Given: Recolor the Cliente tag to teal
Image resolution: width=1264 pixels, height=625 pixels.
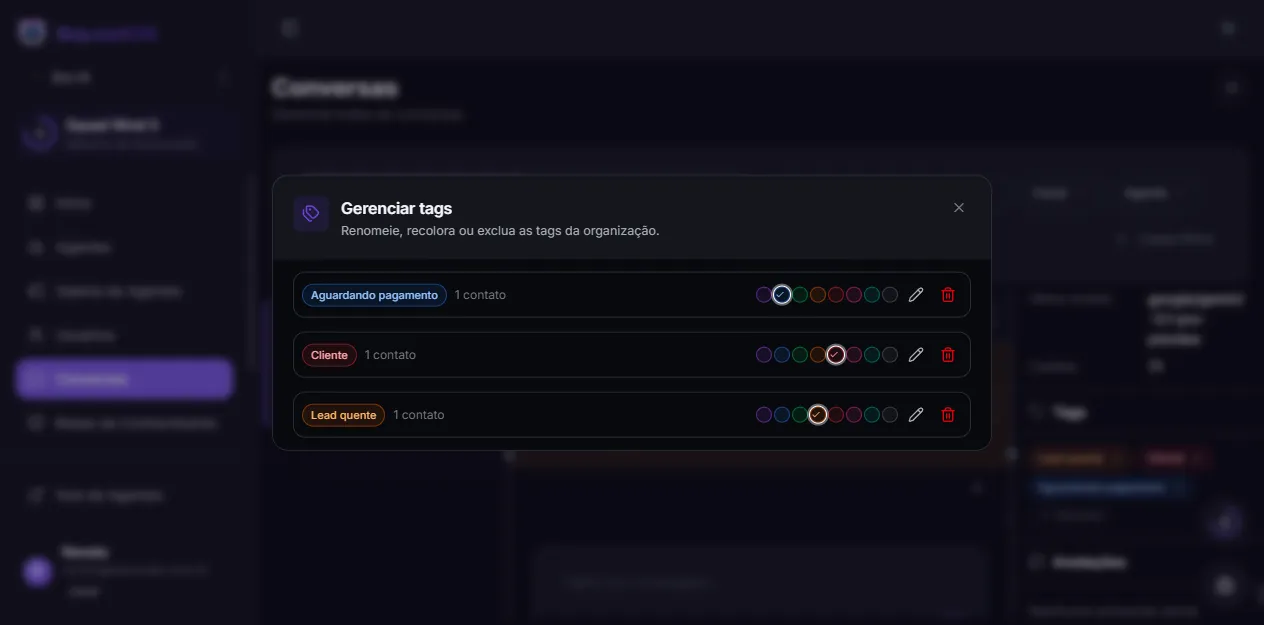Looking at the screenshot, I should (872, 355).
